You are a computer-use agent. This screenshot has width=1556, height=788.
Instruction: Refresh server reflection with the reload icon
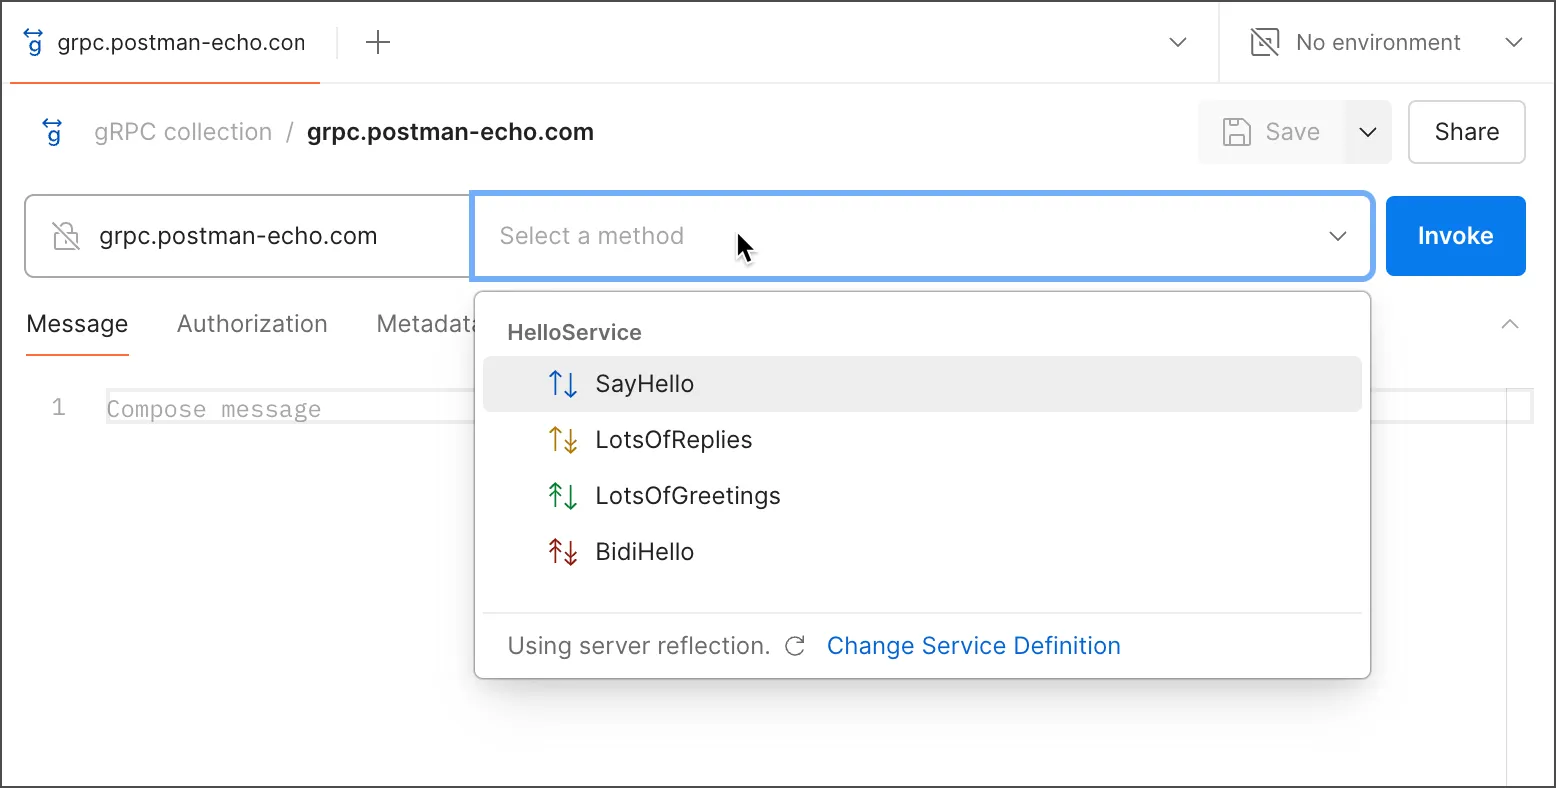pos(795,646)
